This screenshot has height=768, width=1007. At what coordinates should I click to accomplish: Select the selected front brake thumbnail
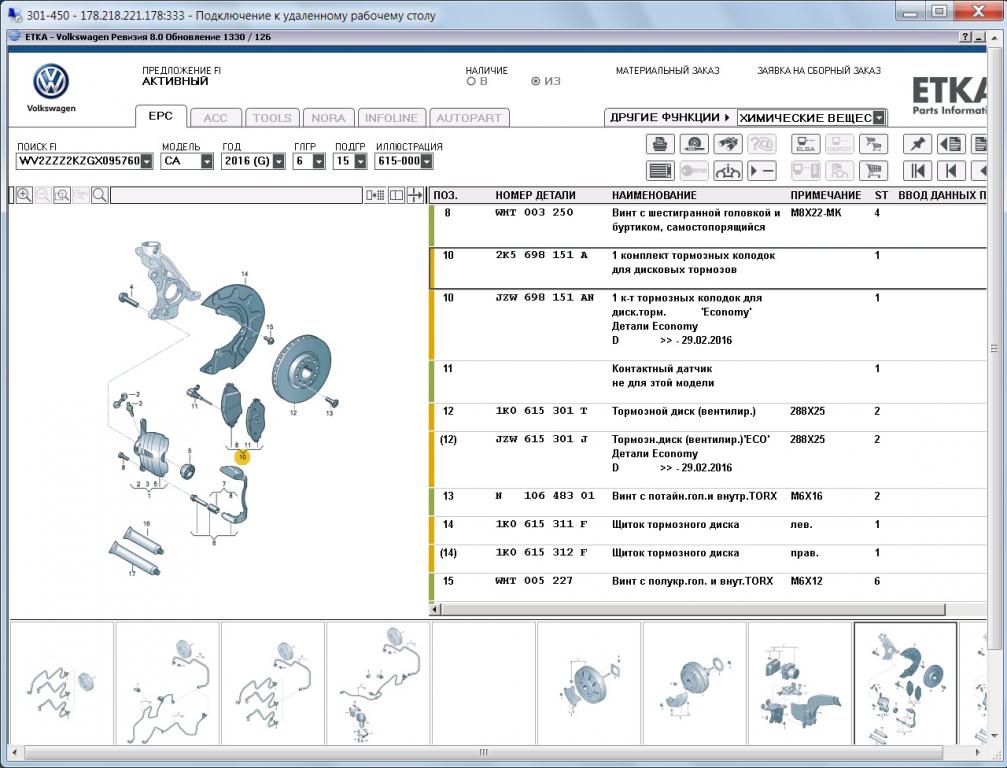[x=906, y=683]
